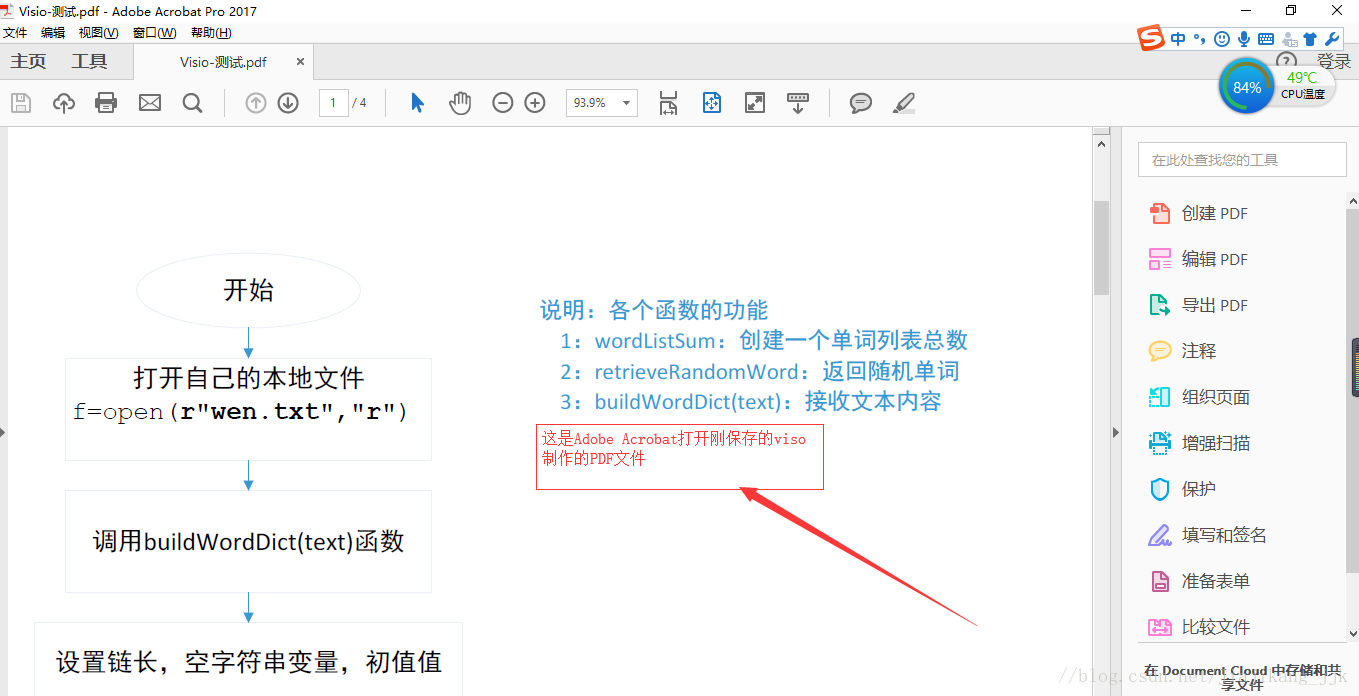
Task: Click the Save file floppy icon
Action: click(21, 103)
